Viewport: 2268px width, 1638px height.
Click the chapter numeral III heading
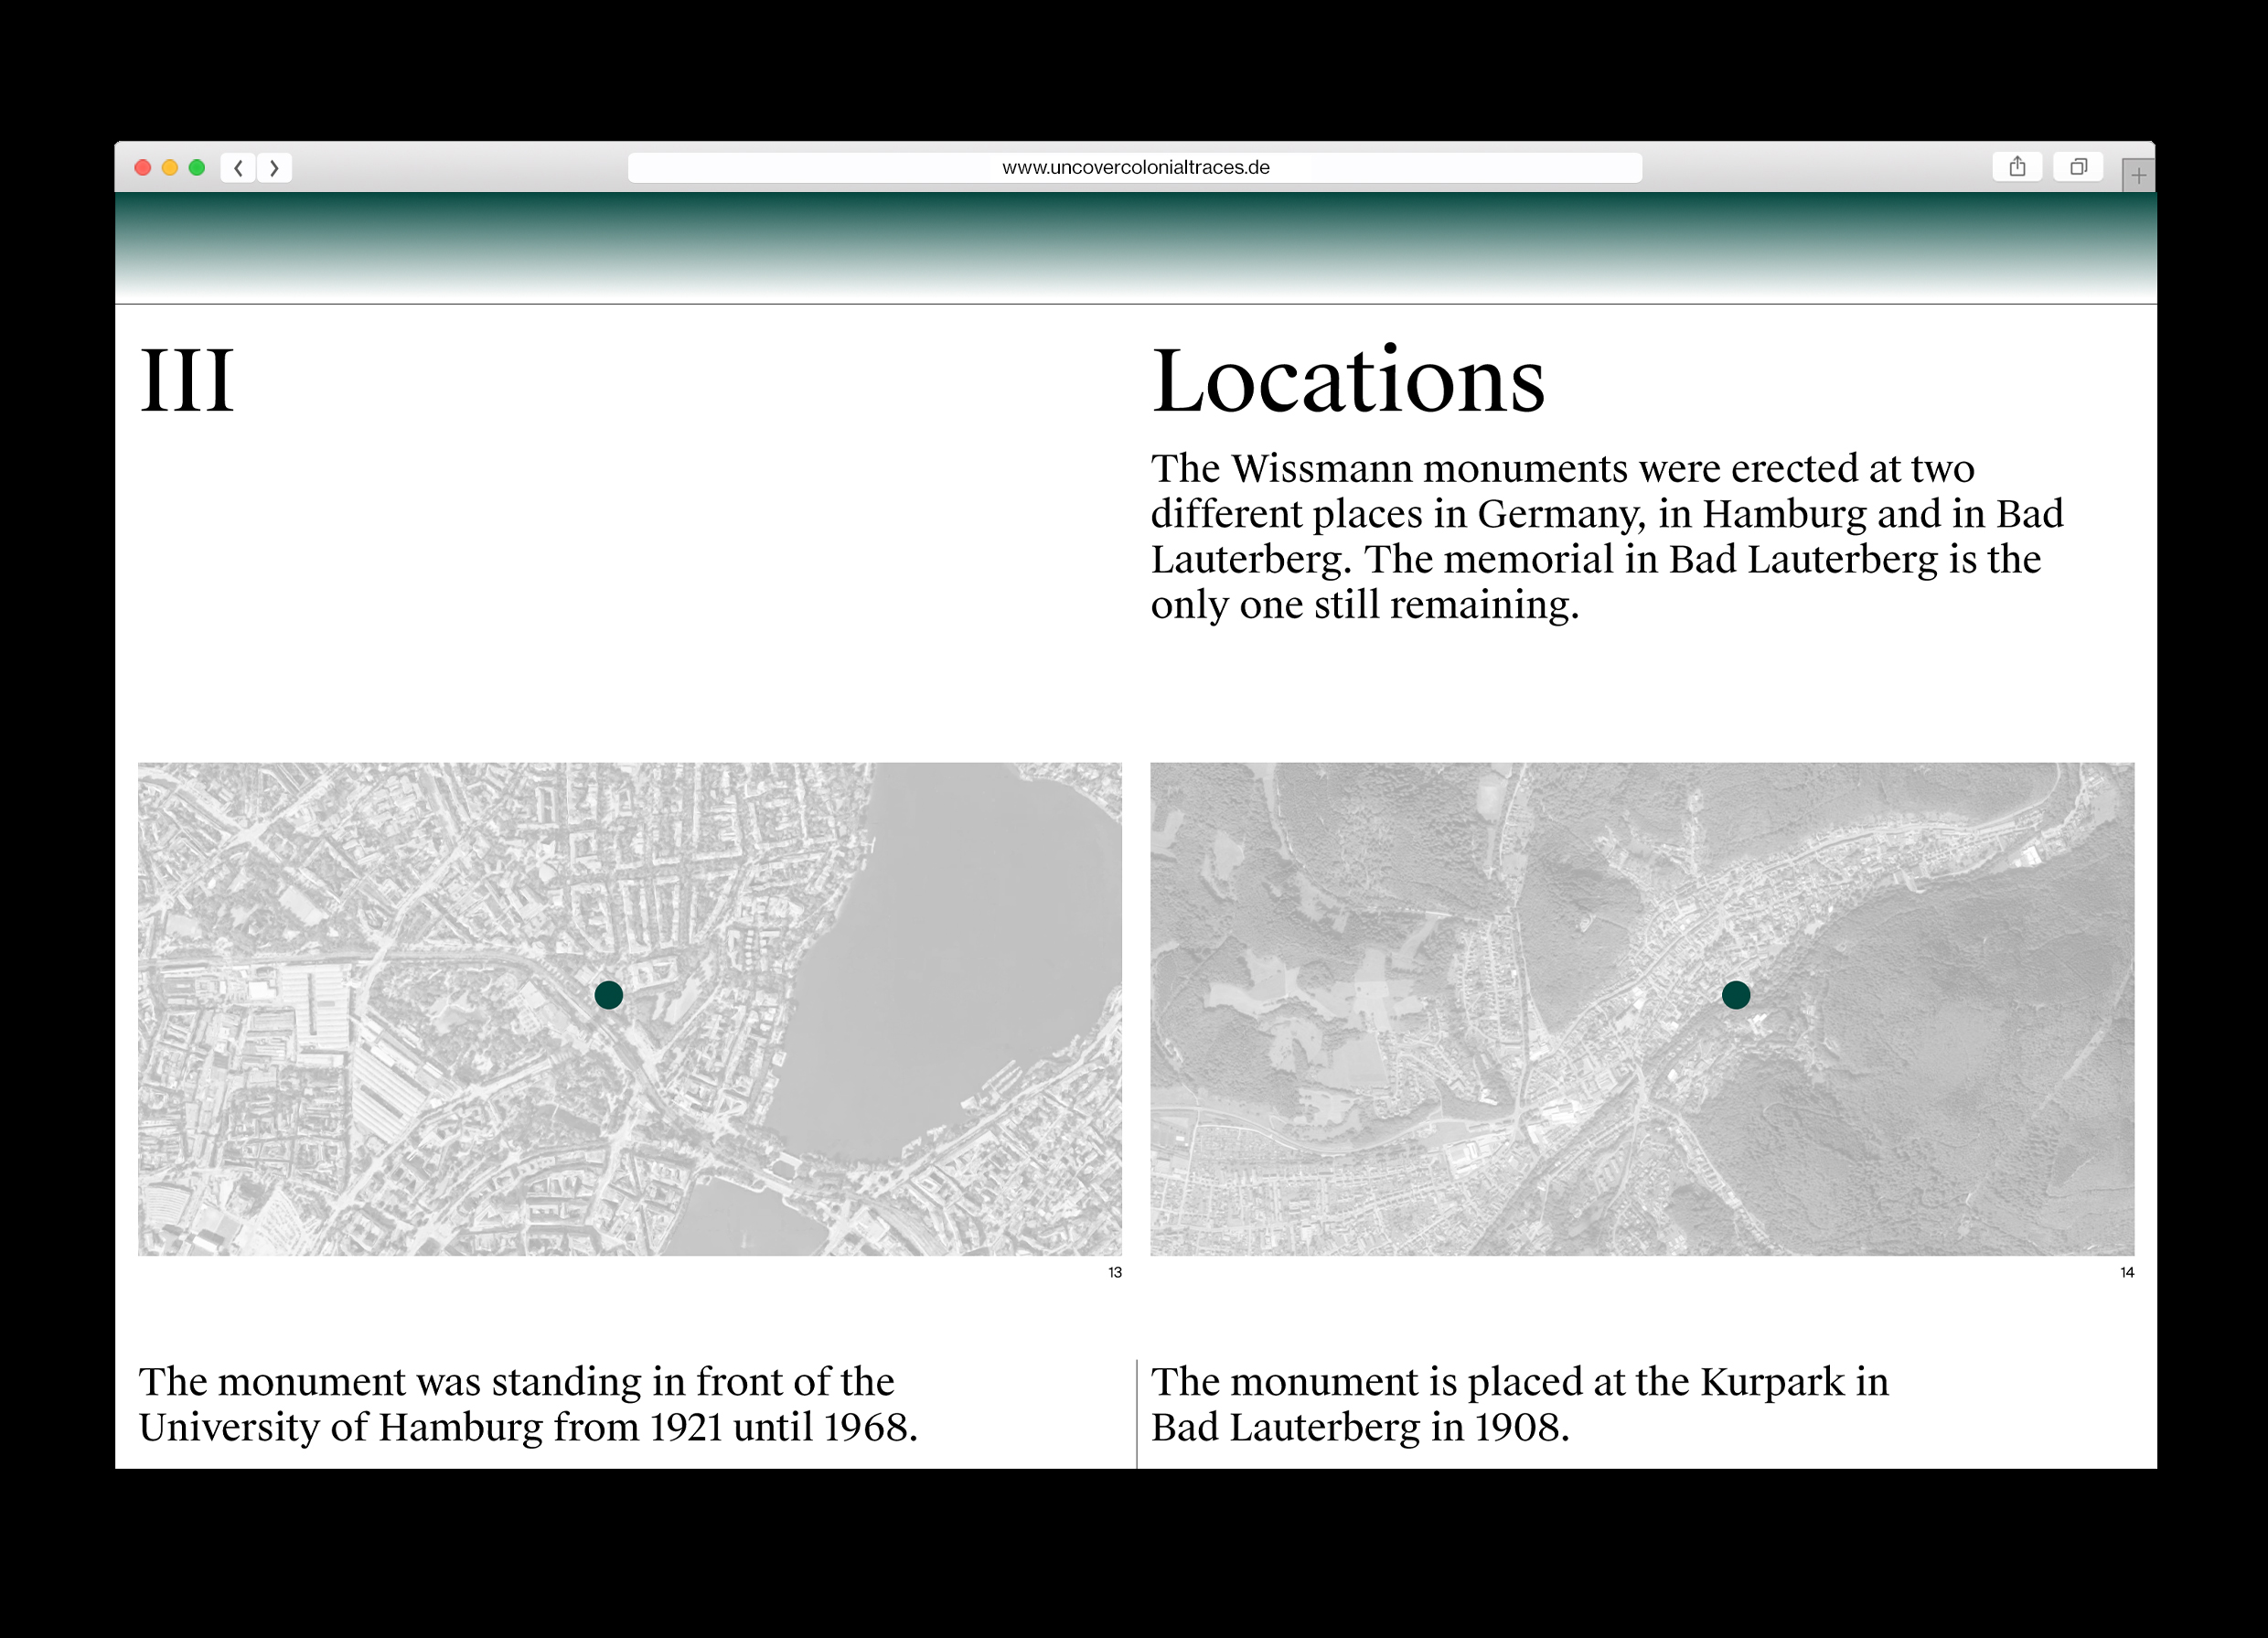(187, 381)
